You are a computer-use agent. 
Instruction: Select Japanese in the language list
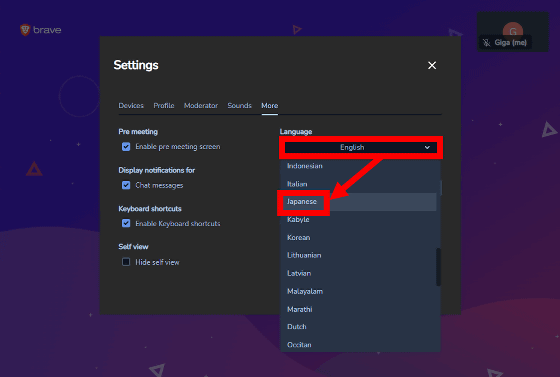click(x=358, y=202)
